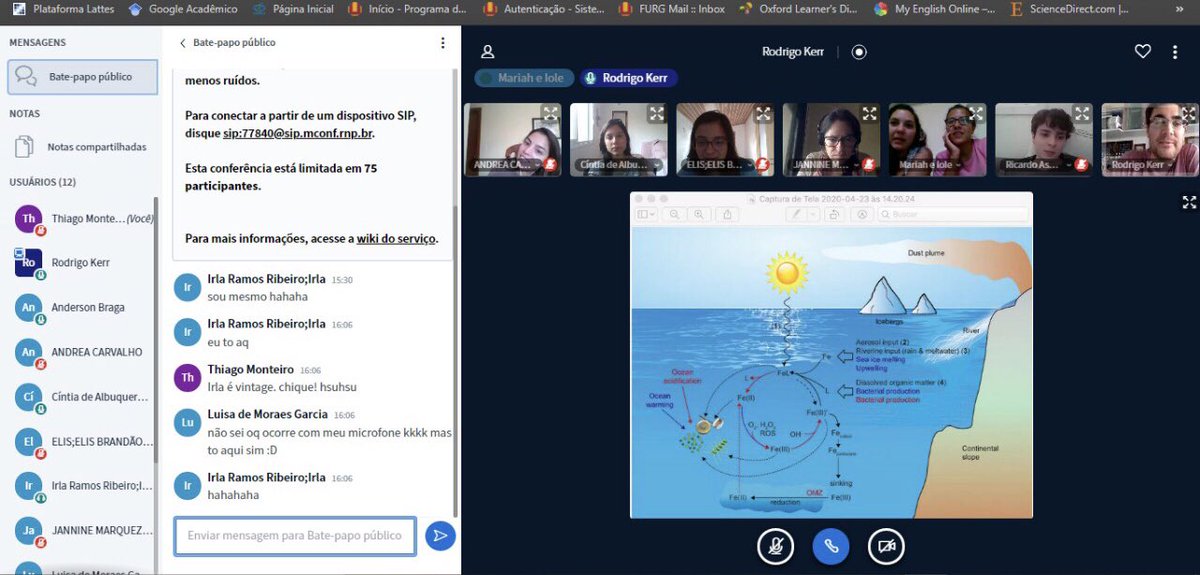This screenshot has width=1200, height=575.
Task: Open Google Acadêmico bookmark
Action: pos(184,9)
